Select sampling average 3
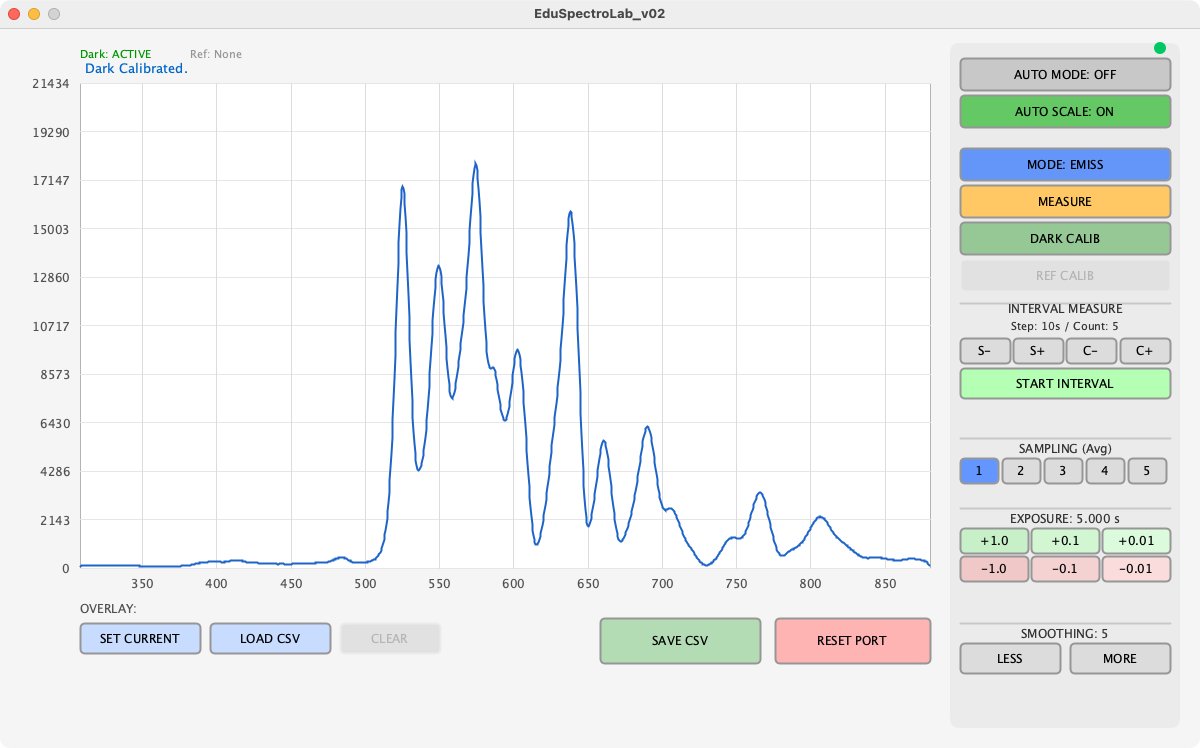Viewport: 1200px width, 748px height. click(x=1063, y=471)
